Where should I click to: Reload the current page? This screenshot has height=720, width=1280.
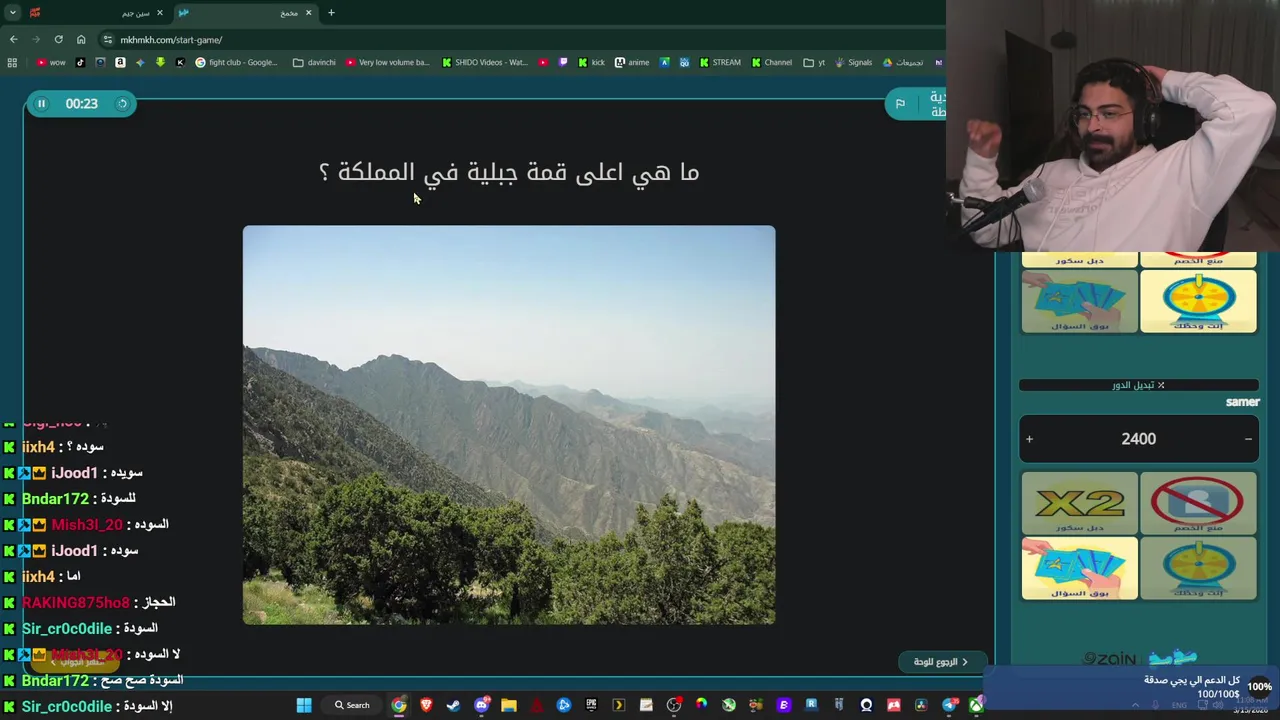58,40
